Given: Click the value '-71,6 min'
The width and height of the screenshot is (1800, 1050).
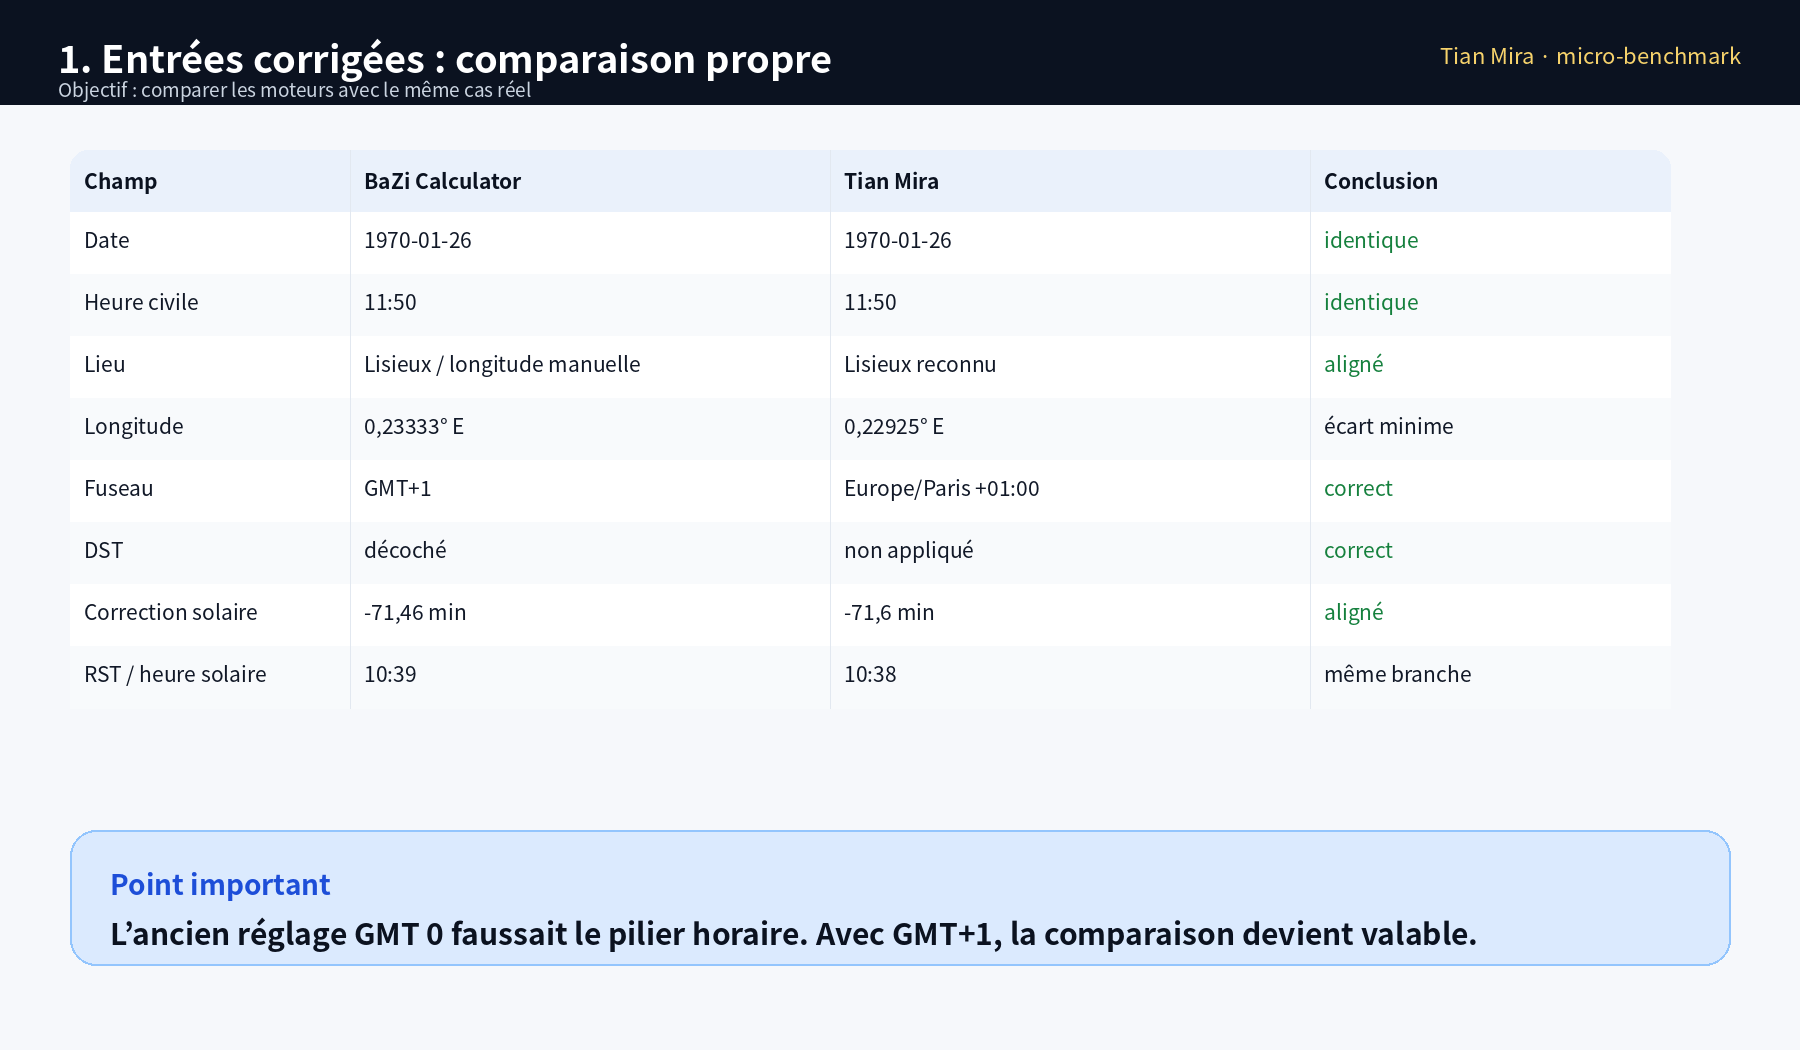Looking at the screenshot, I should [889, 612].
